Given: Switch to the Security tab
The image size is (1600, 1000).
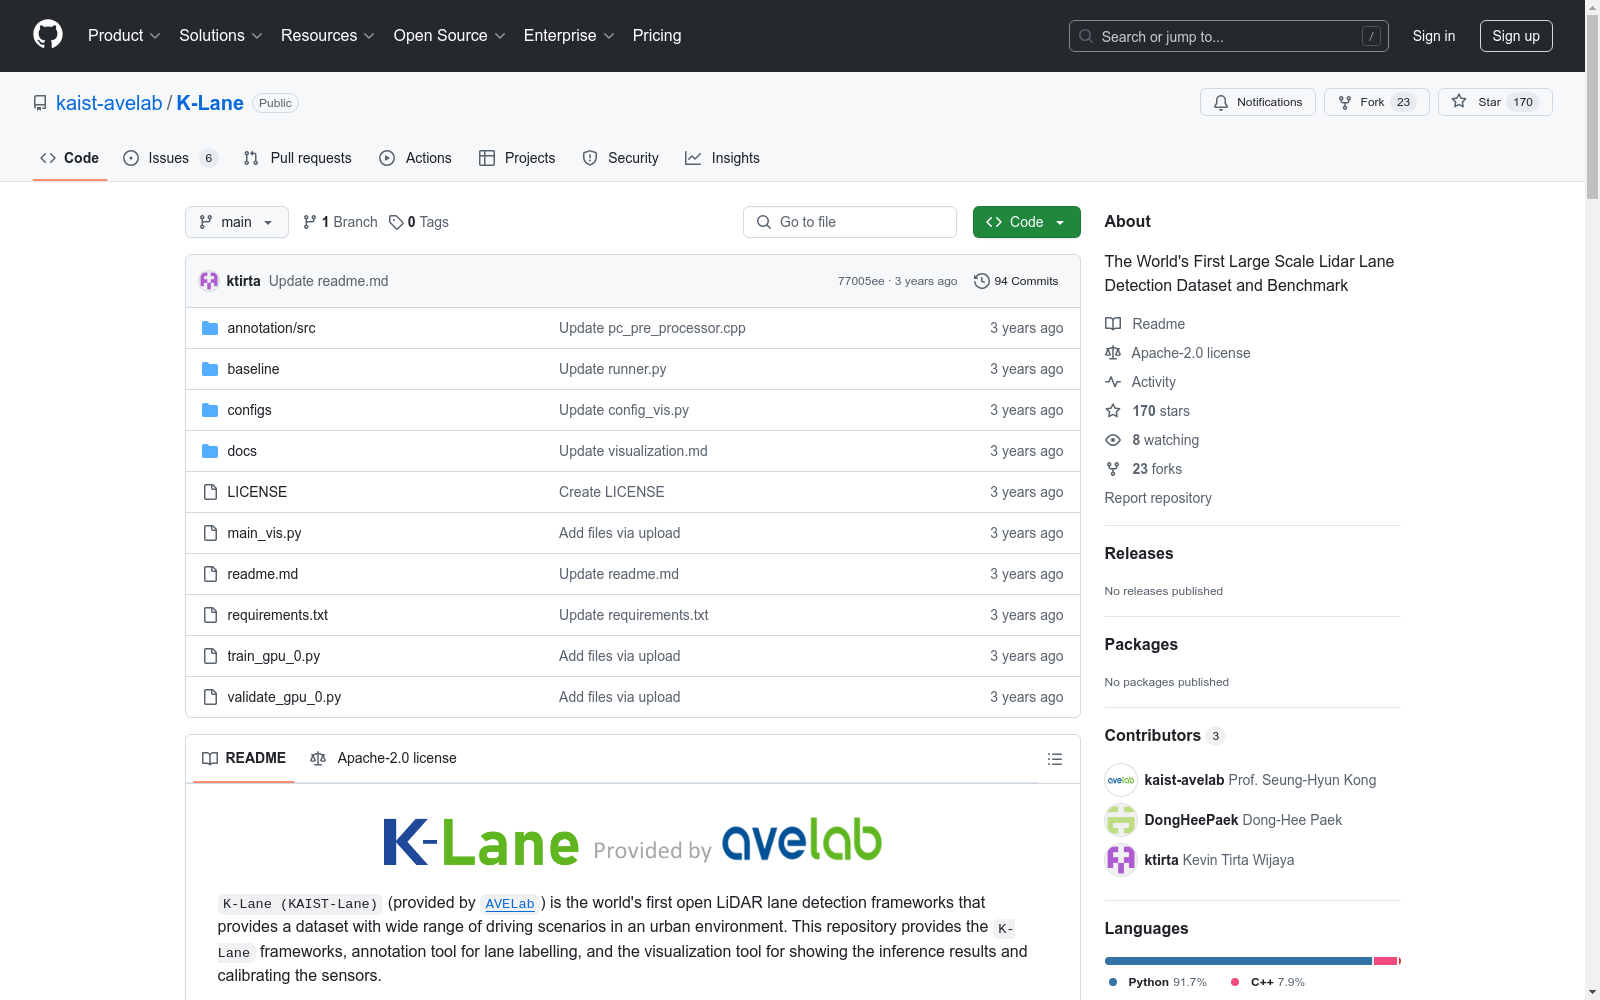Looking at the screenshot, I should [x=621, y=158].
